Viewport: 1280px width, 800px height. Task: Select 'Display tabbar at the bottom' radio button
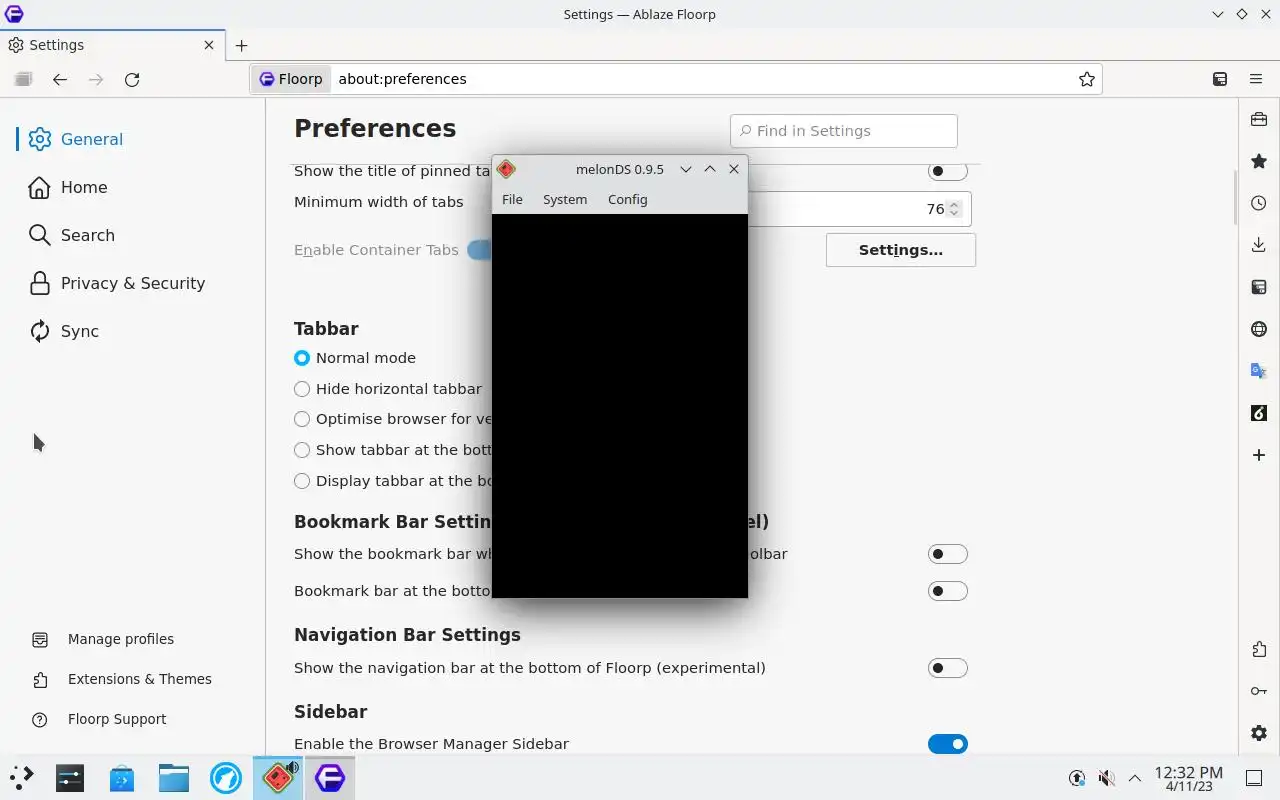(x=302, y=481)
